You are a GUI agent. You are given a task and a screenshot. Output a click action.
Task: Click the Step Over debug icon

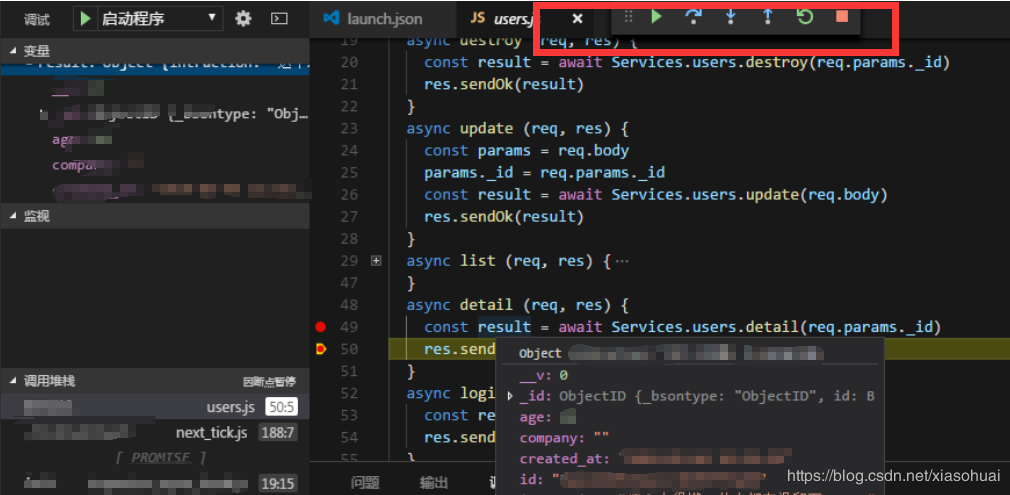coord(693,17)
